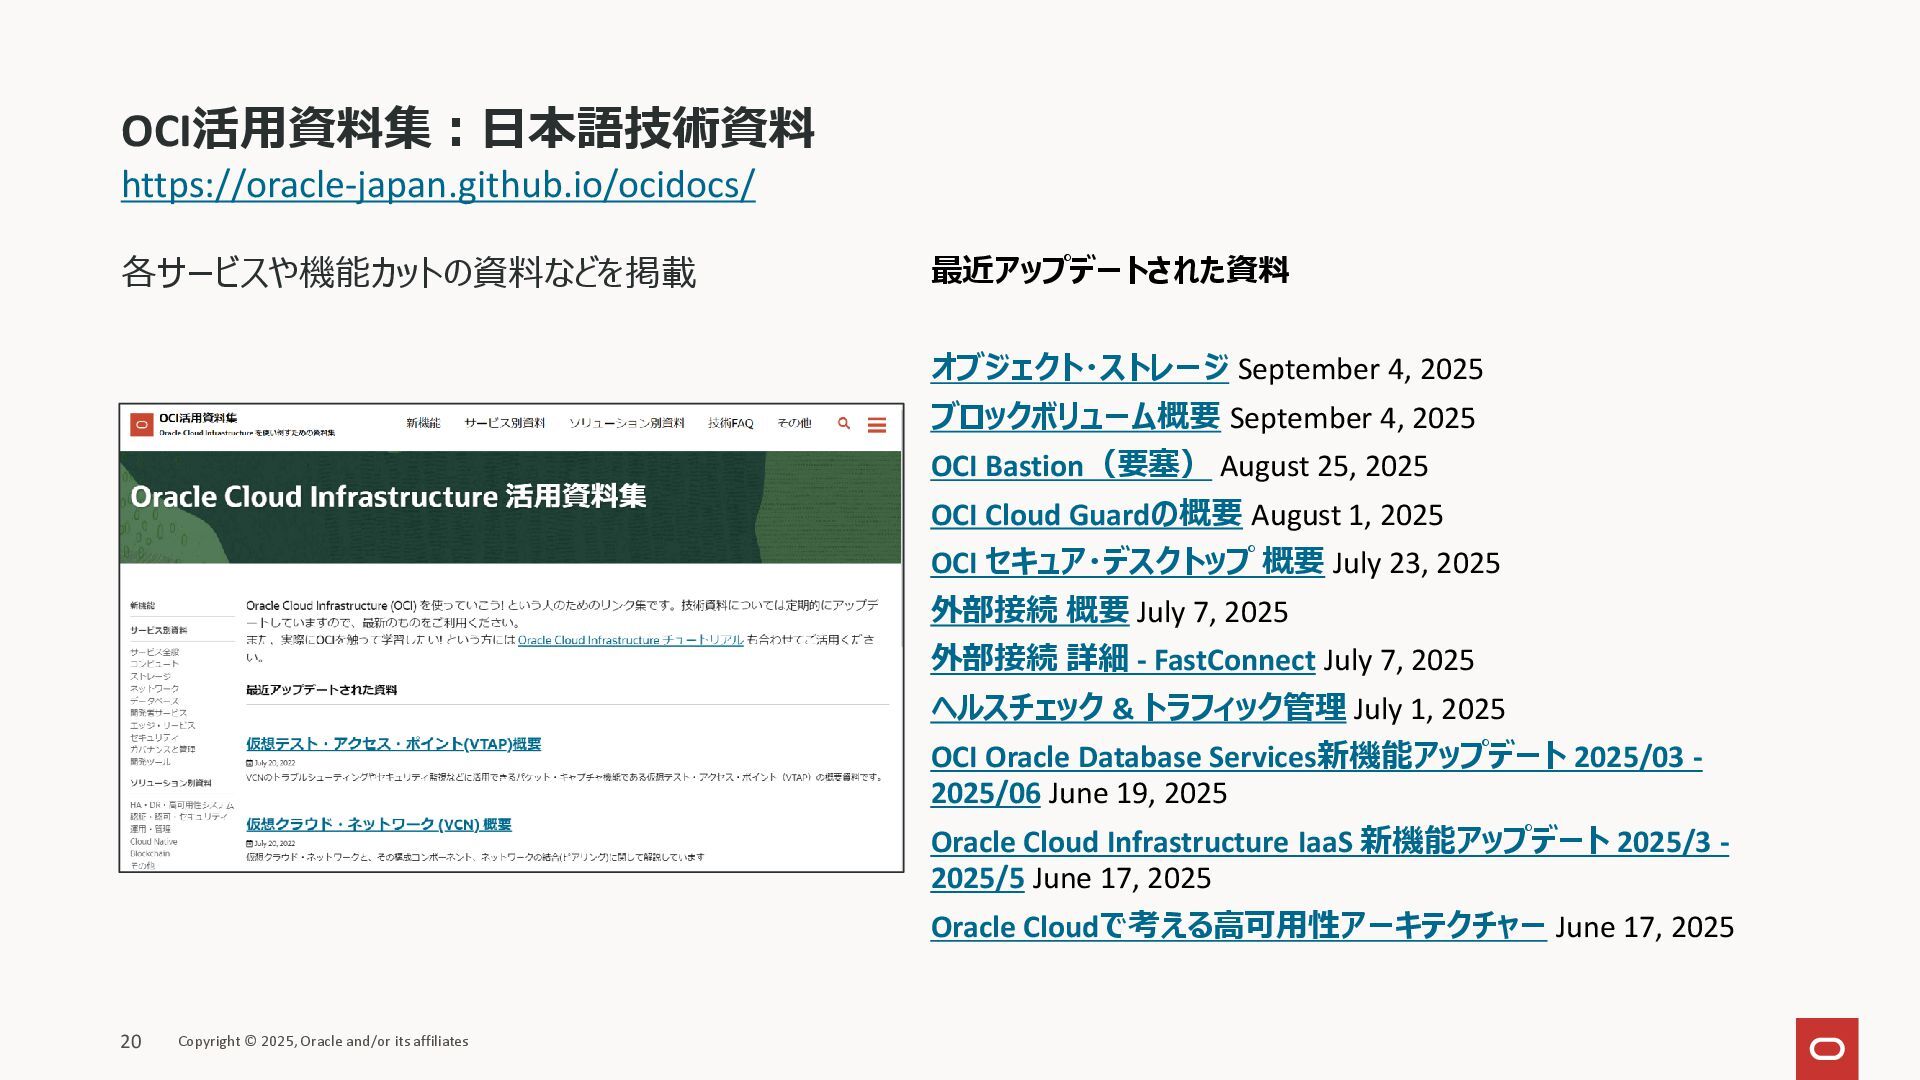Click the red Oracle logo in site header
The image size is (1920, 1080).
[141, 425]
